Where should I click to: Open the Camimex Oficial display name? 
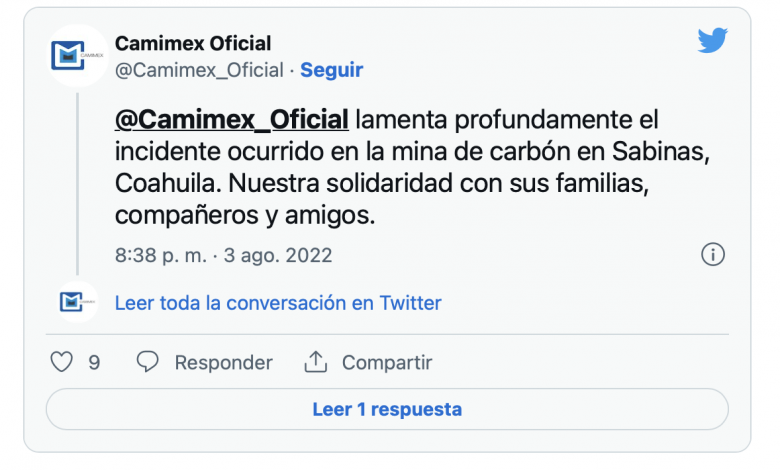[x=193, y=44]
